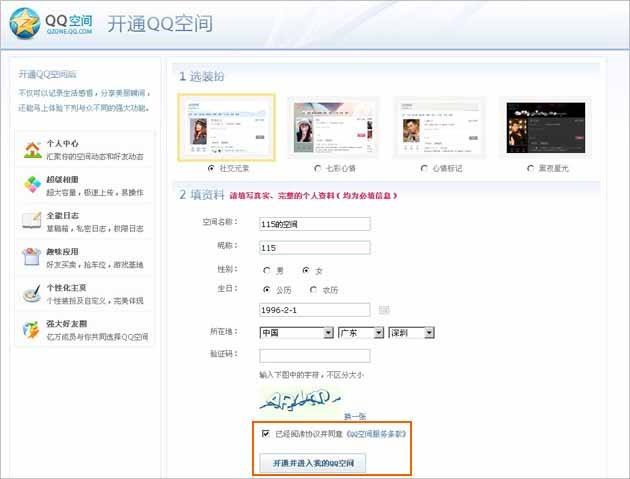630x479 pixels.
Task: Click the 超级相册 photo icon
Action: tap(30, 185)
